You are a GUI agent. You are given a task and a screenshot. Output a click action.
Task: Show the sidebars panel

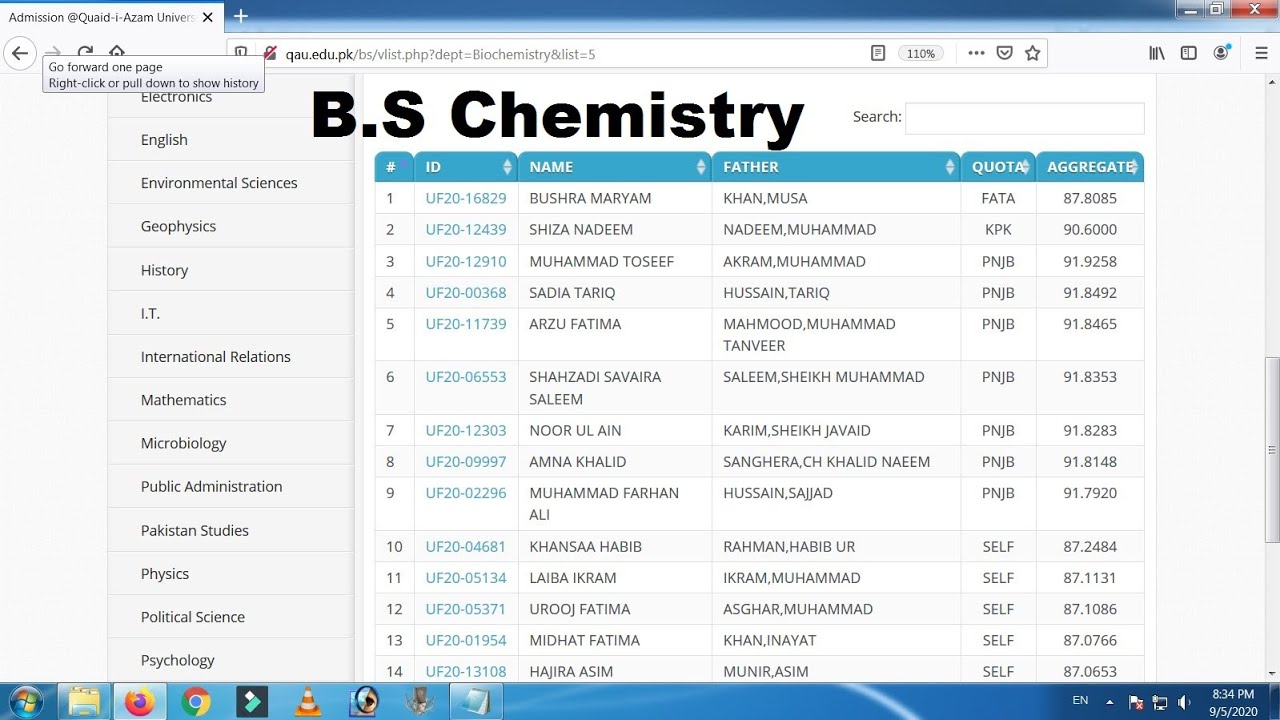[1189, 53]
